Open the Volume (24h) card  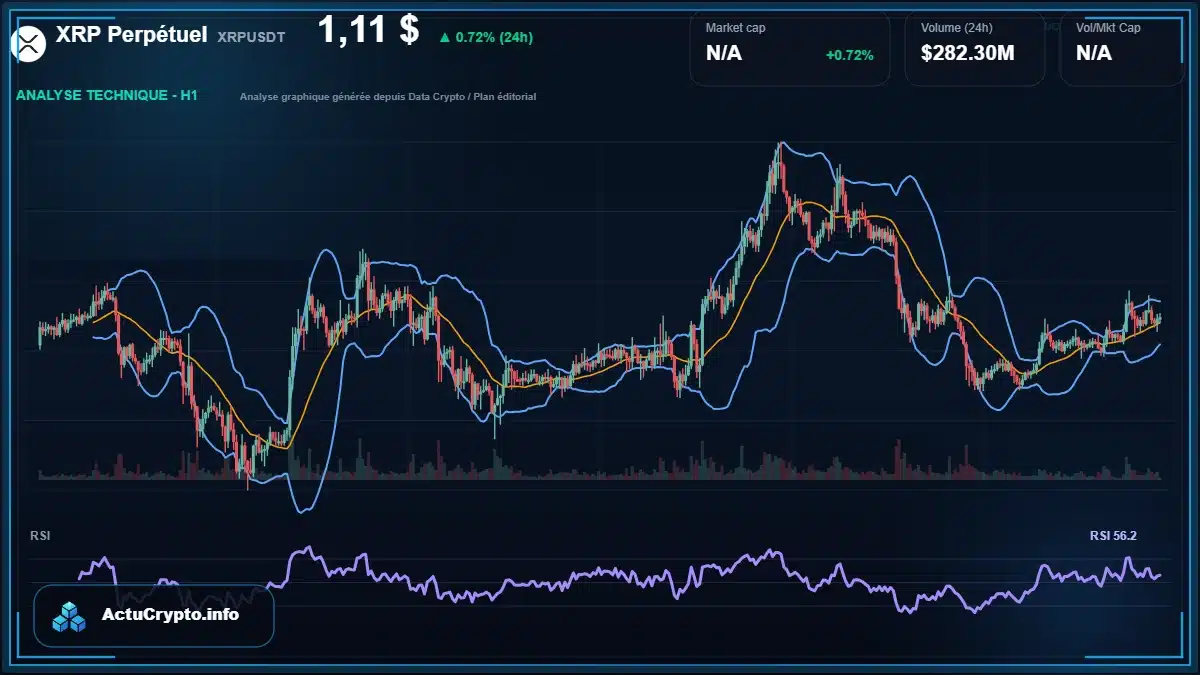[975, 48]
